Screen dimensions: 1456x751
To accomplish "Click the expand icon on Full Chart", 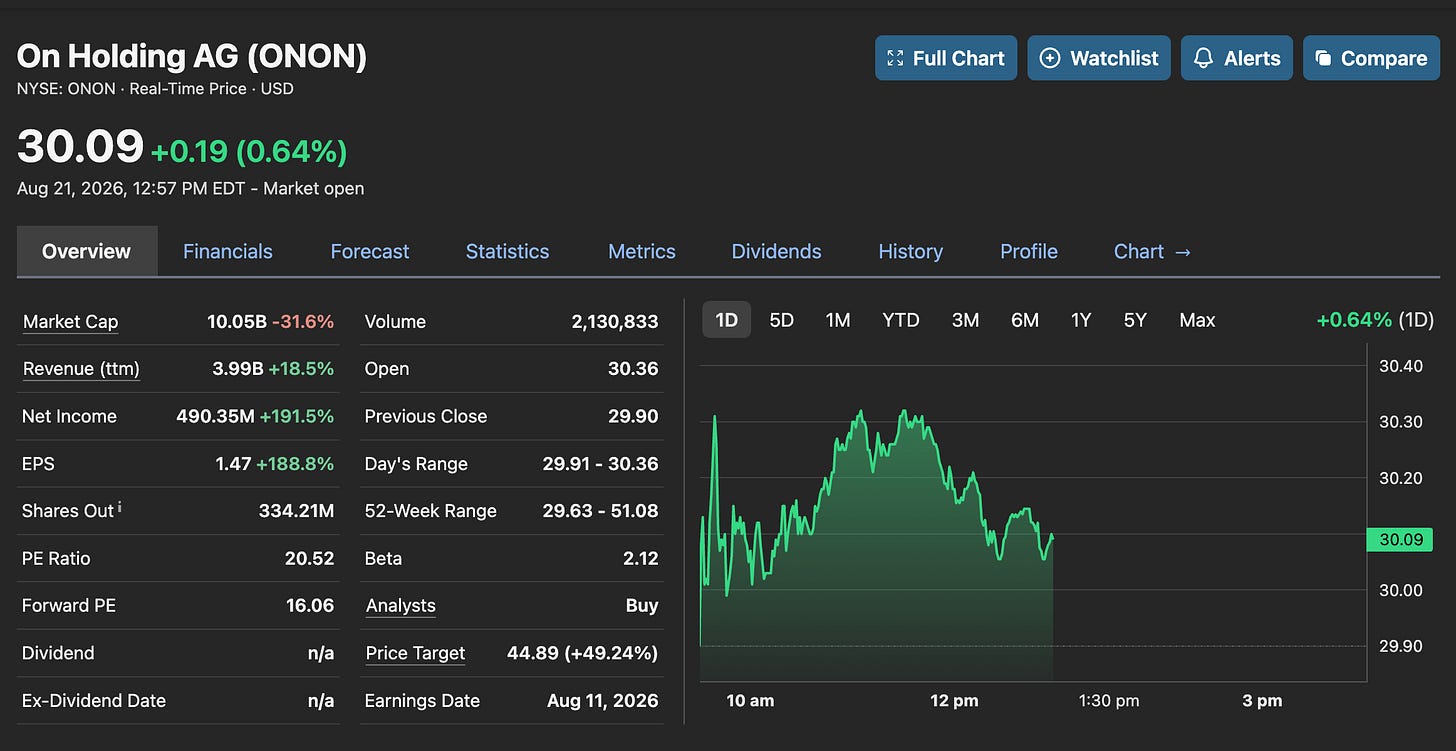I will coord(895,58).
